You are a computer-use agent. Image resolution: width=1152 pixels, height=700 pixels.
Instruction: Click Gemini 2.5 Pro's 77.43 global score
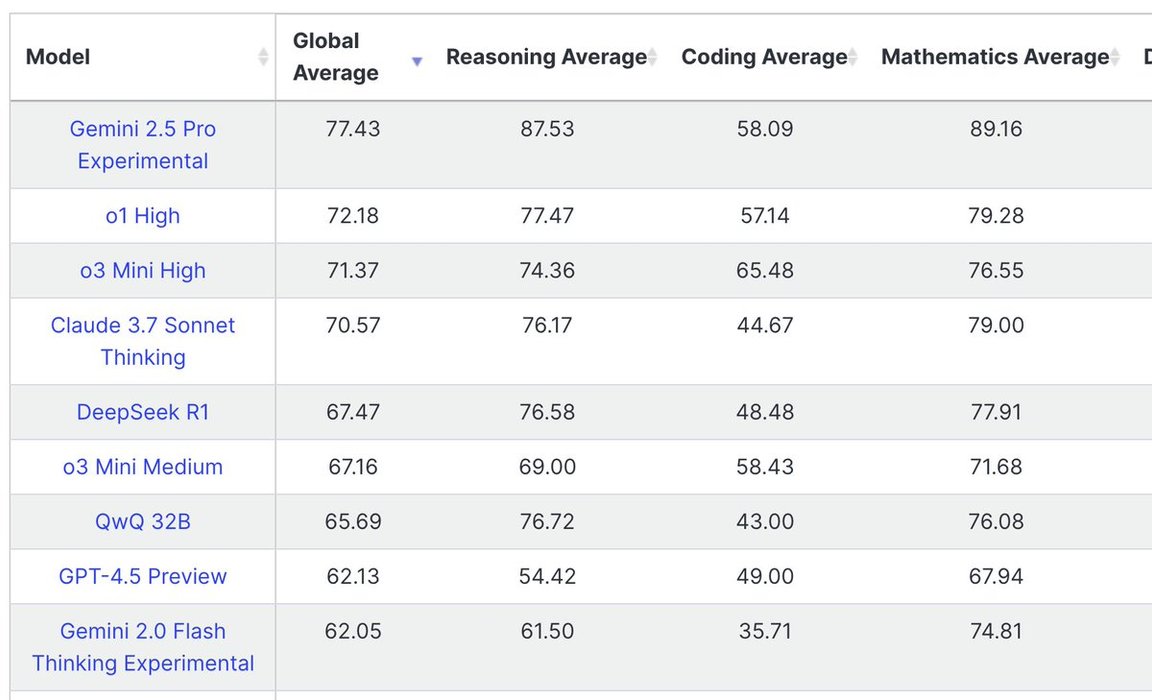click(353, 129)
